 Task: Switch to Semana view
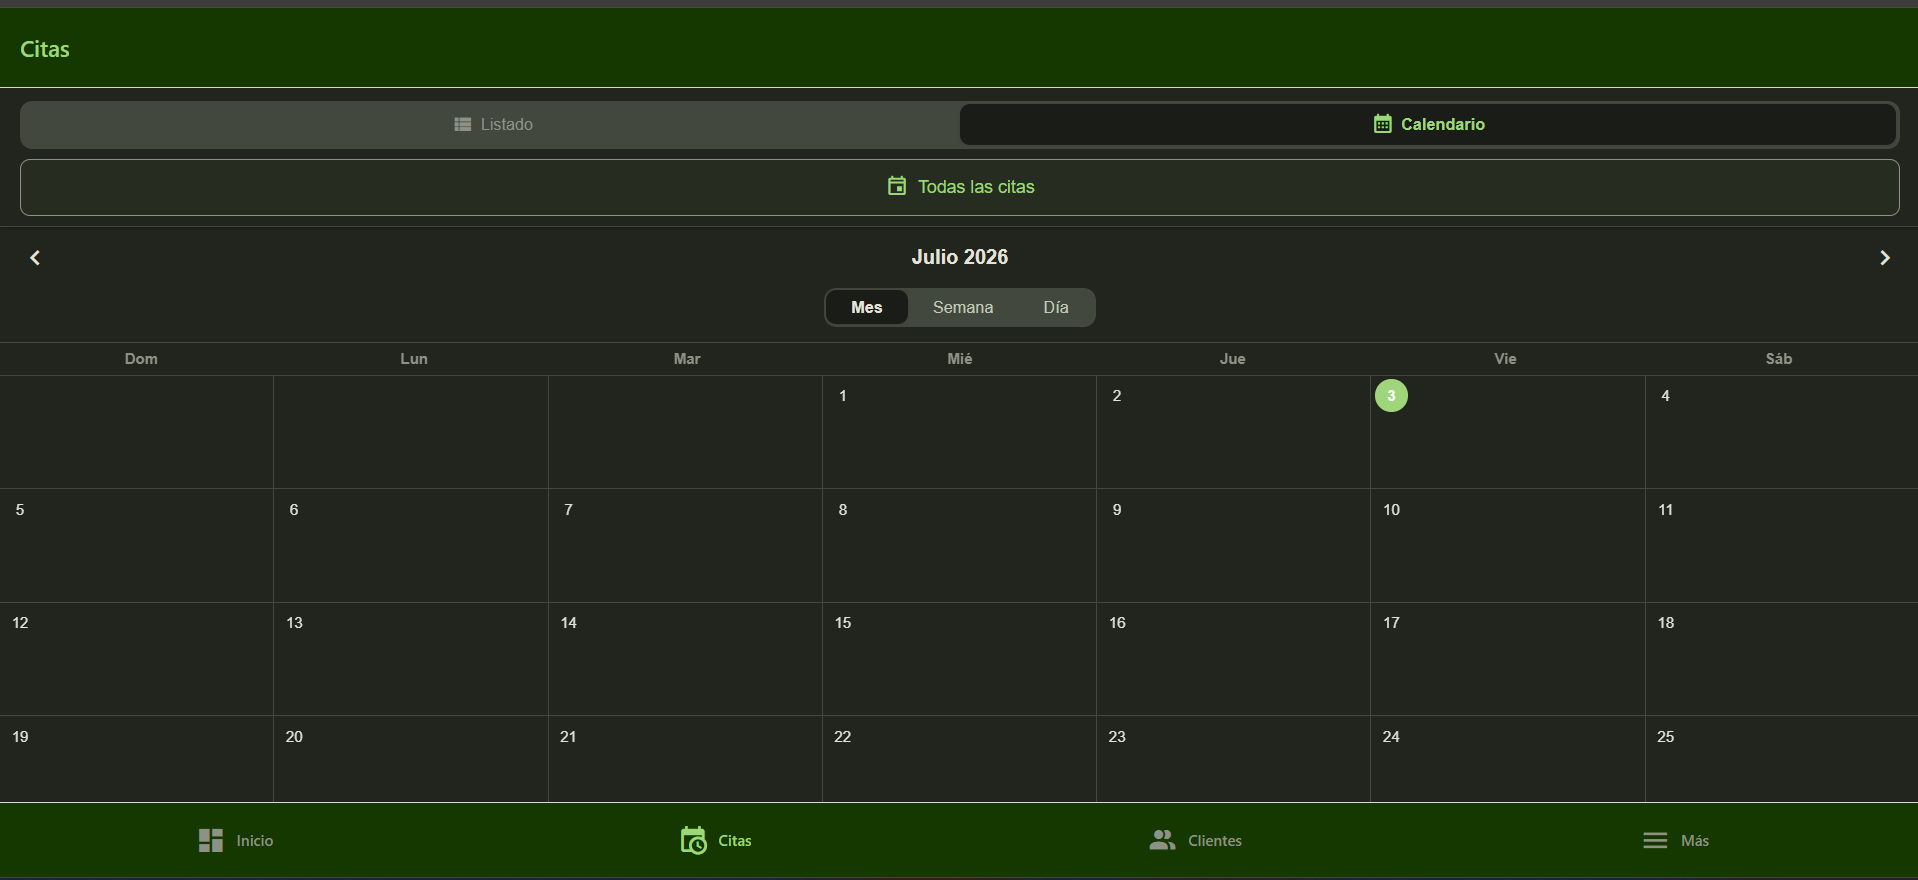click(x=963, y=307)
